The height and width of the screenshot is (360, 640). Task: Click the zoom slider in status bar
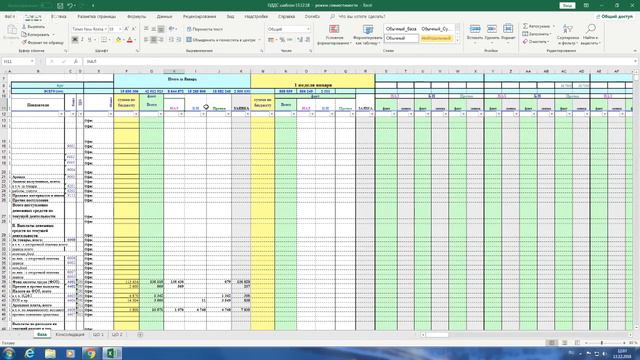pos(601,343)
